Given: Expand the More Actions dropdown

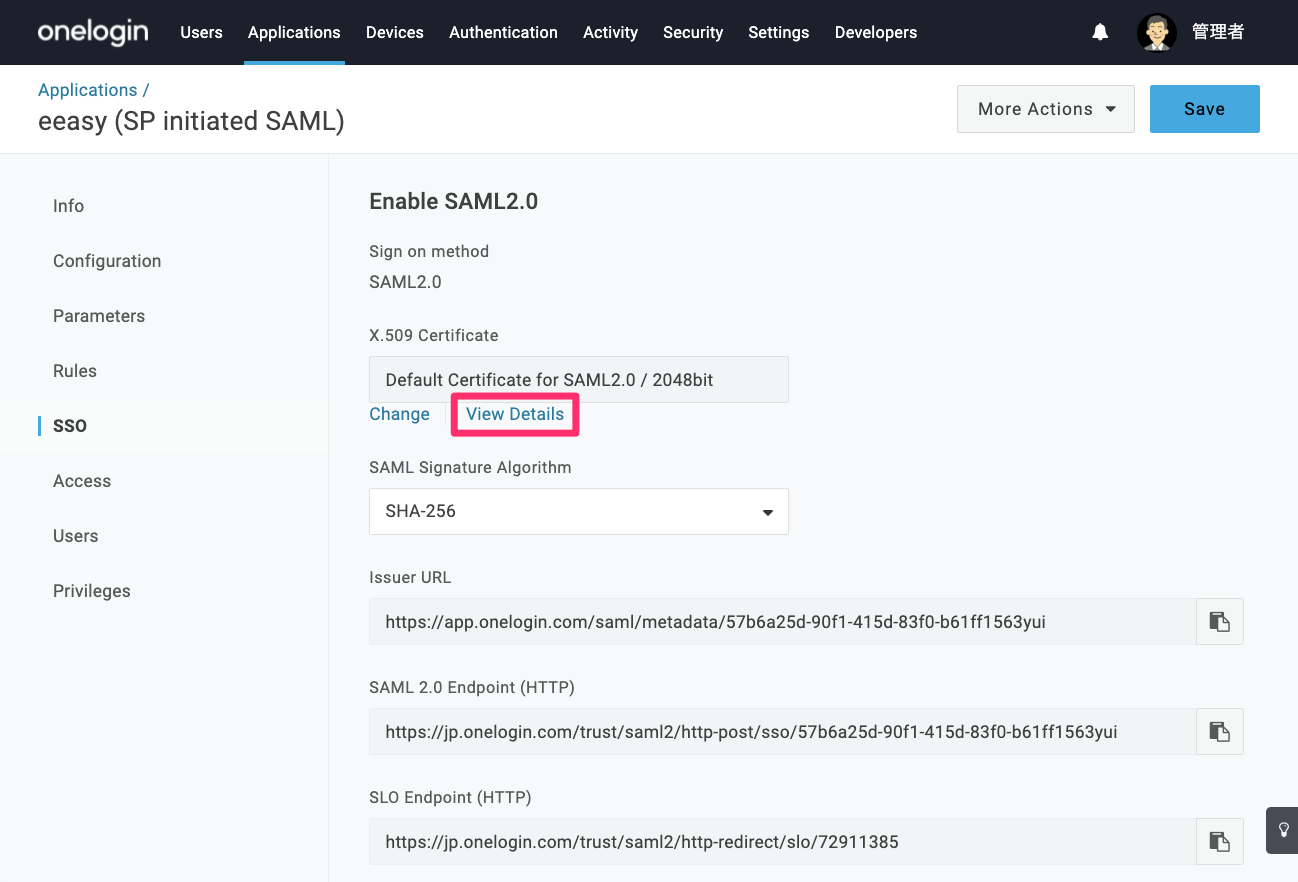Looking at the screenshot, I should (1046, 109).
